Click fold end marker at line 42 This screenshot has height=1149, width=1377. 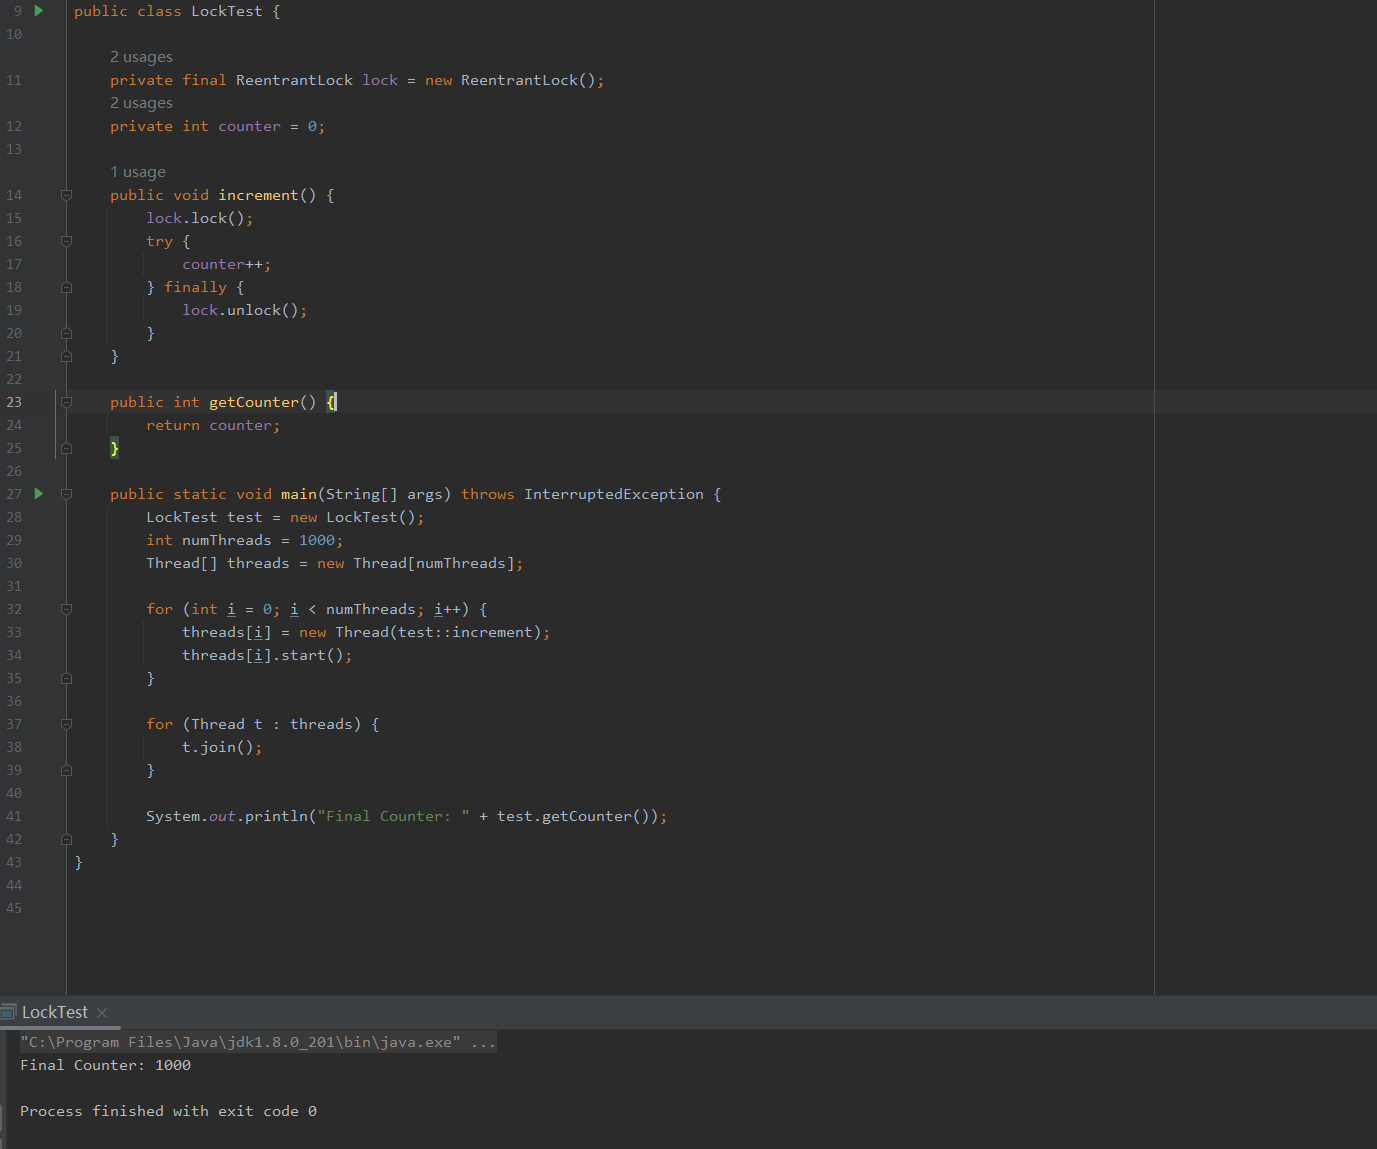coord(66,839)
